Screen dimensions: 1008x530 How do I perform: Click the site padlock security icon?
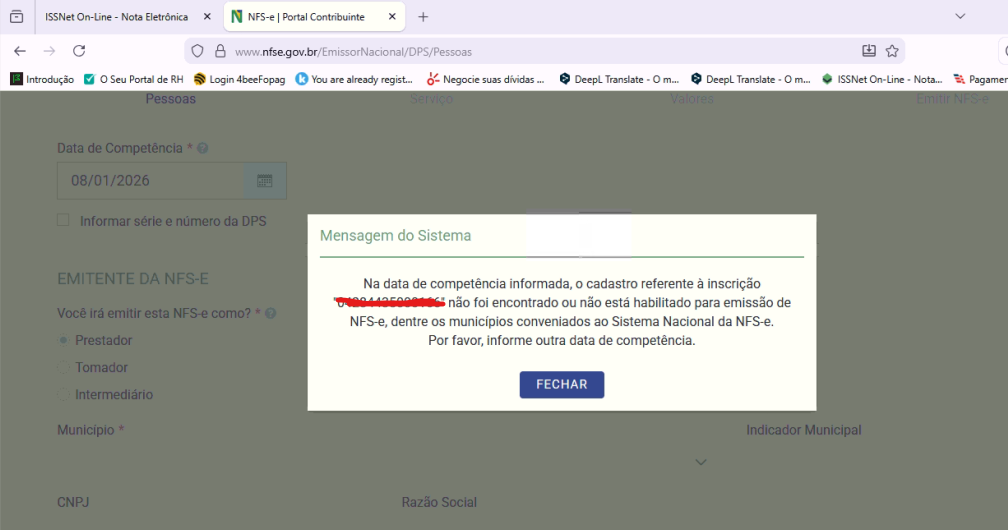pyautogui.click(x=221, y=51)
